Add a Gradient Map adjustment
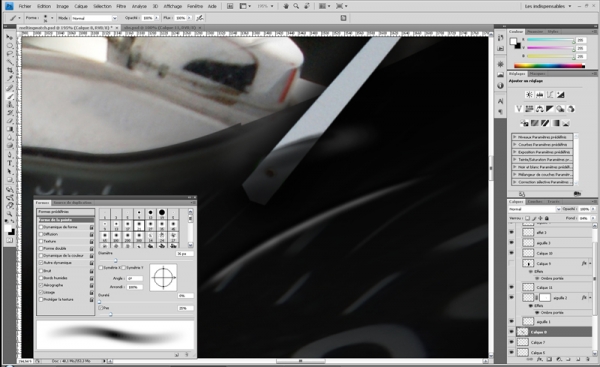600x367 pixels. point(556,123)
